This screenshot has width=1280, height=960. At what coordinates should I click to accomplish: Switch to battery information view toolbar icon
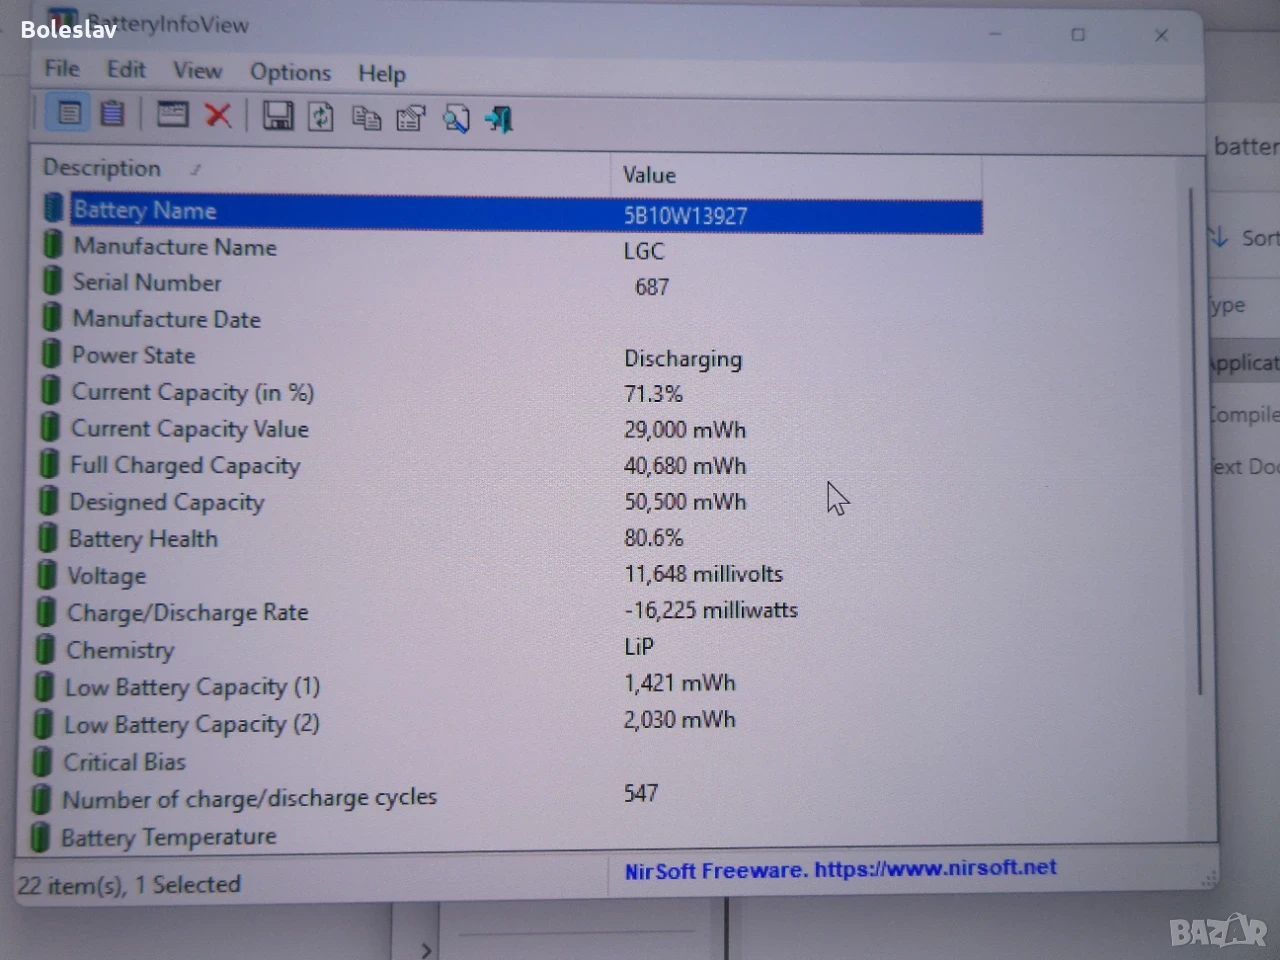(69, 113)
